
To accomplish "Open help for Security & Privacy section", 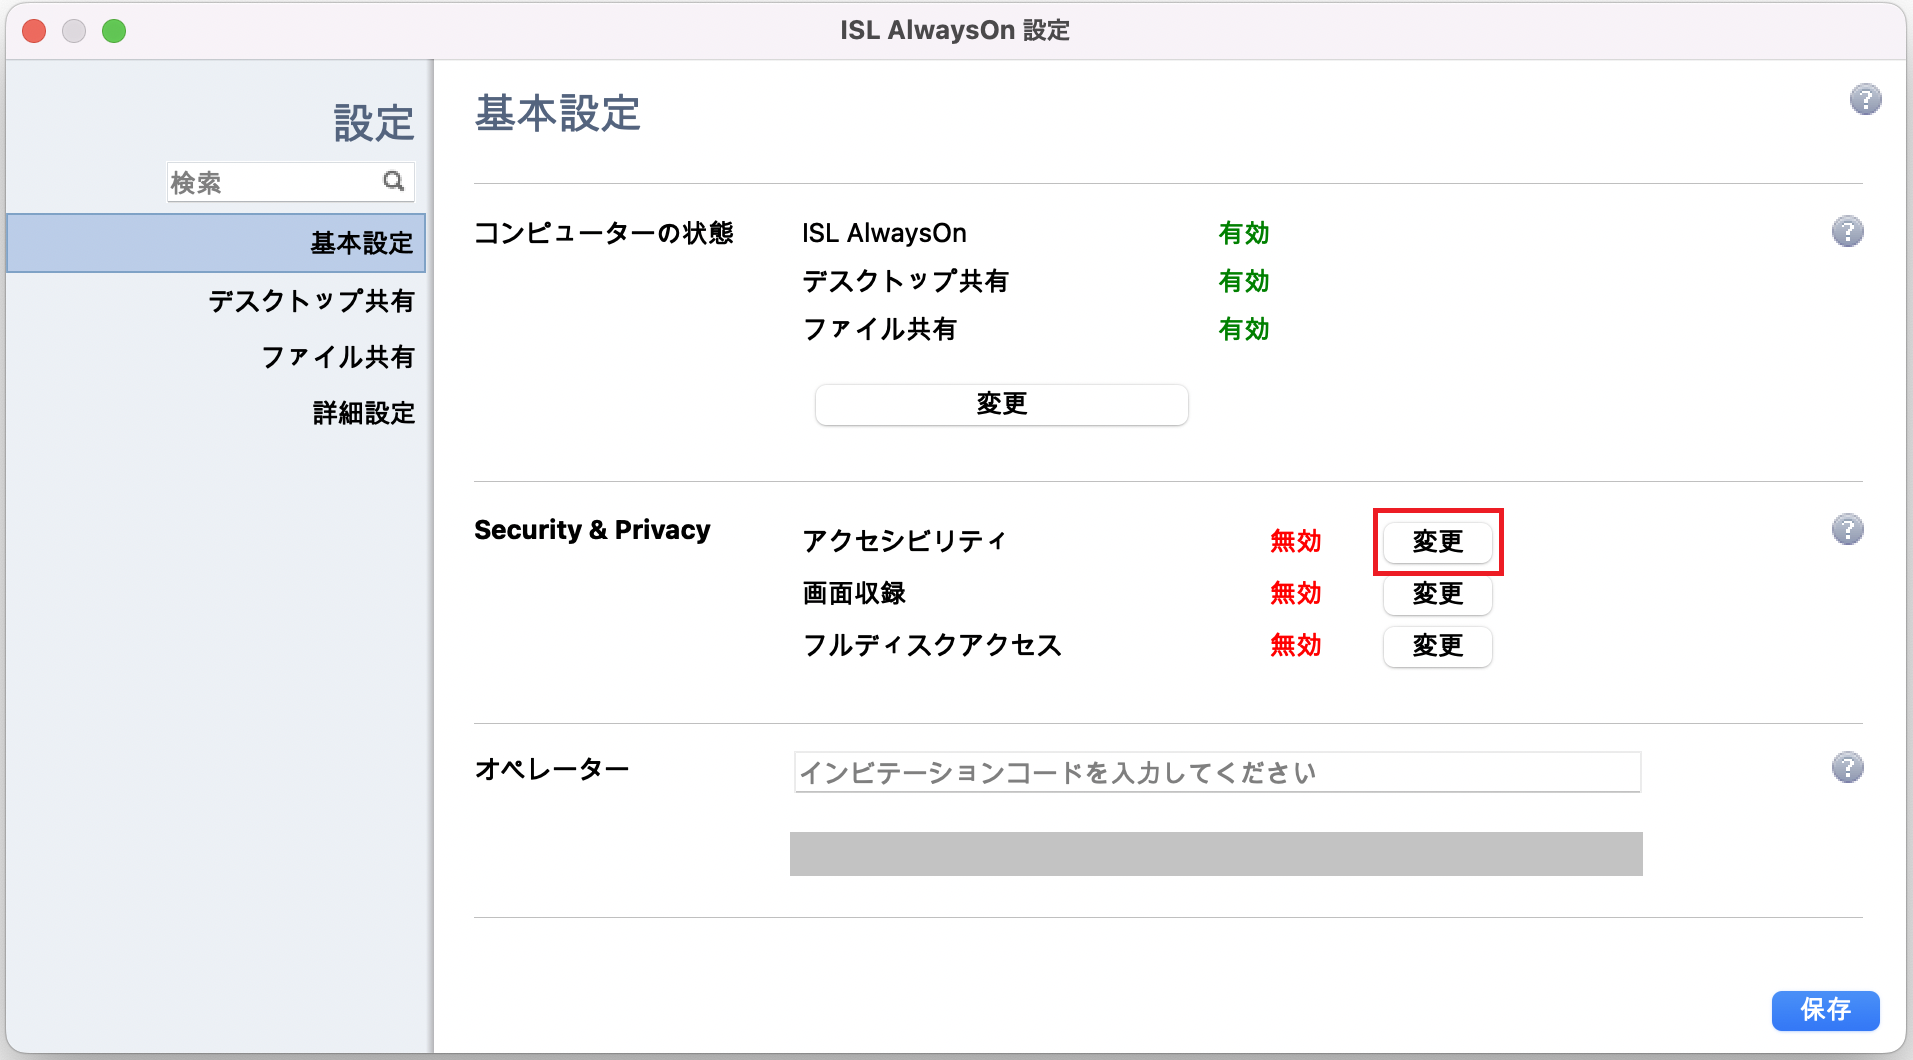I will pyautogui.click(x=1847, y=529).
